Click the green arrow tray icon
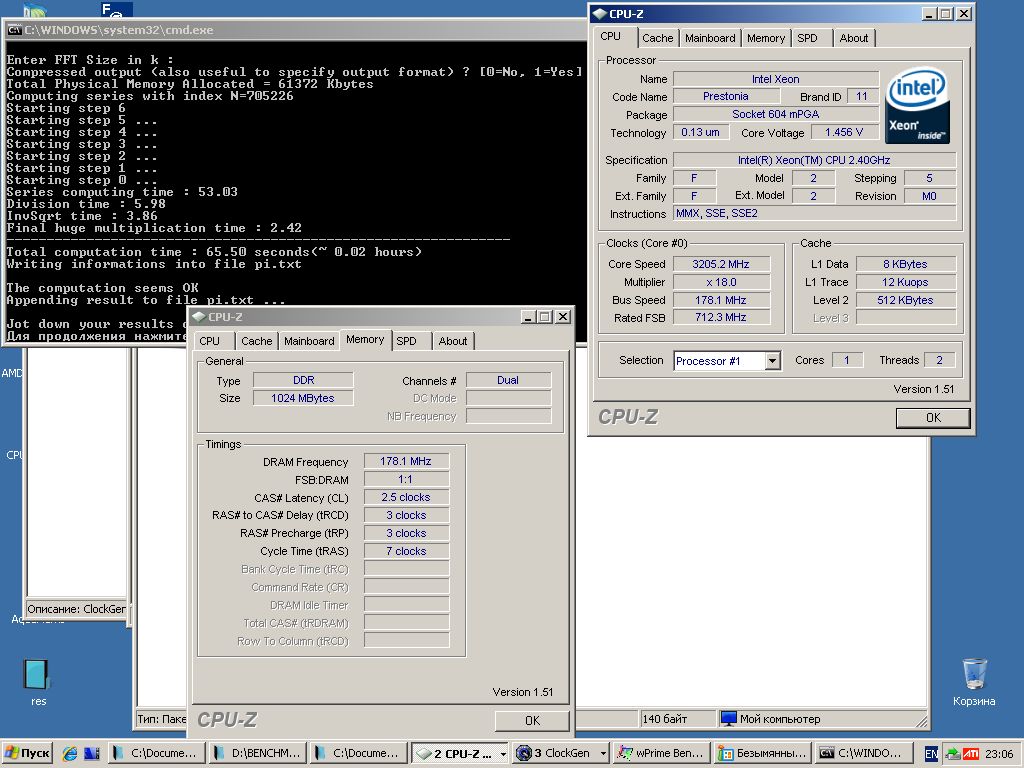 click(x=953, y=754)
